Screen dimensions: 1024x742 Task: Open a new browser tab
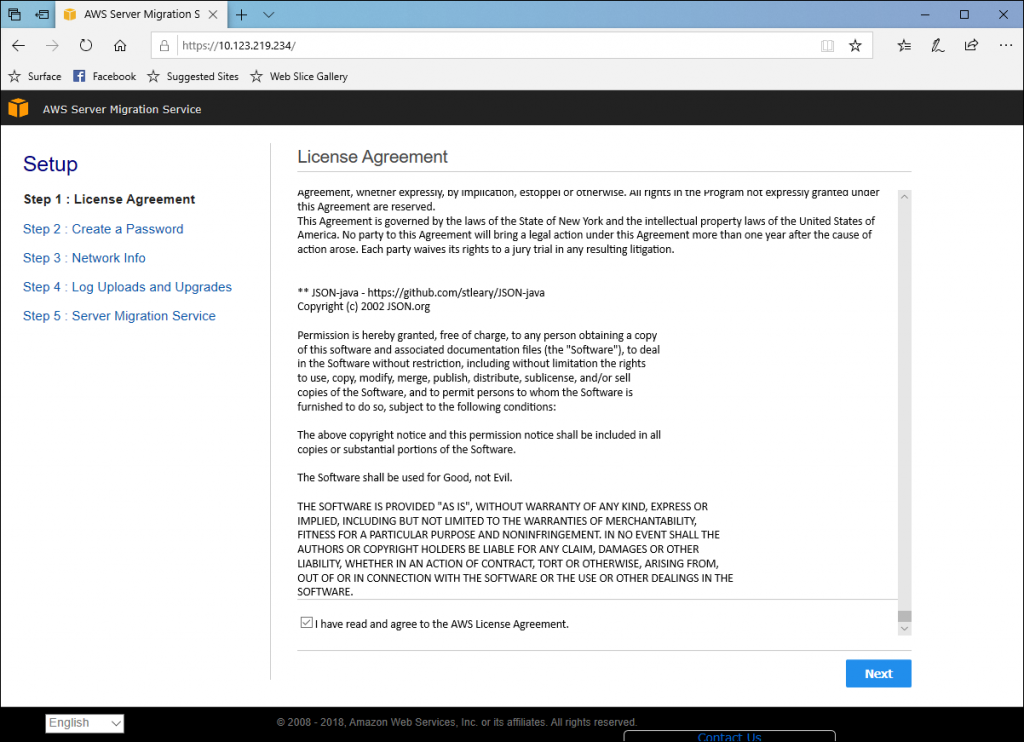pos(241,15)
